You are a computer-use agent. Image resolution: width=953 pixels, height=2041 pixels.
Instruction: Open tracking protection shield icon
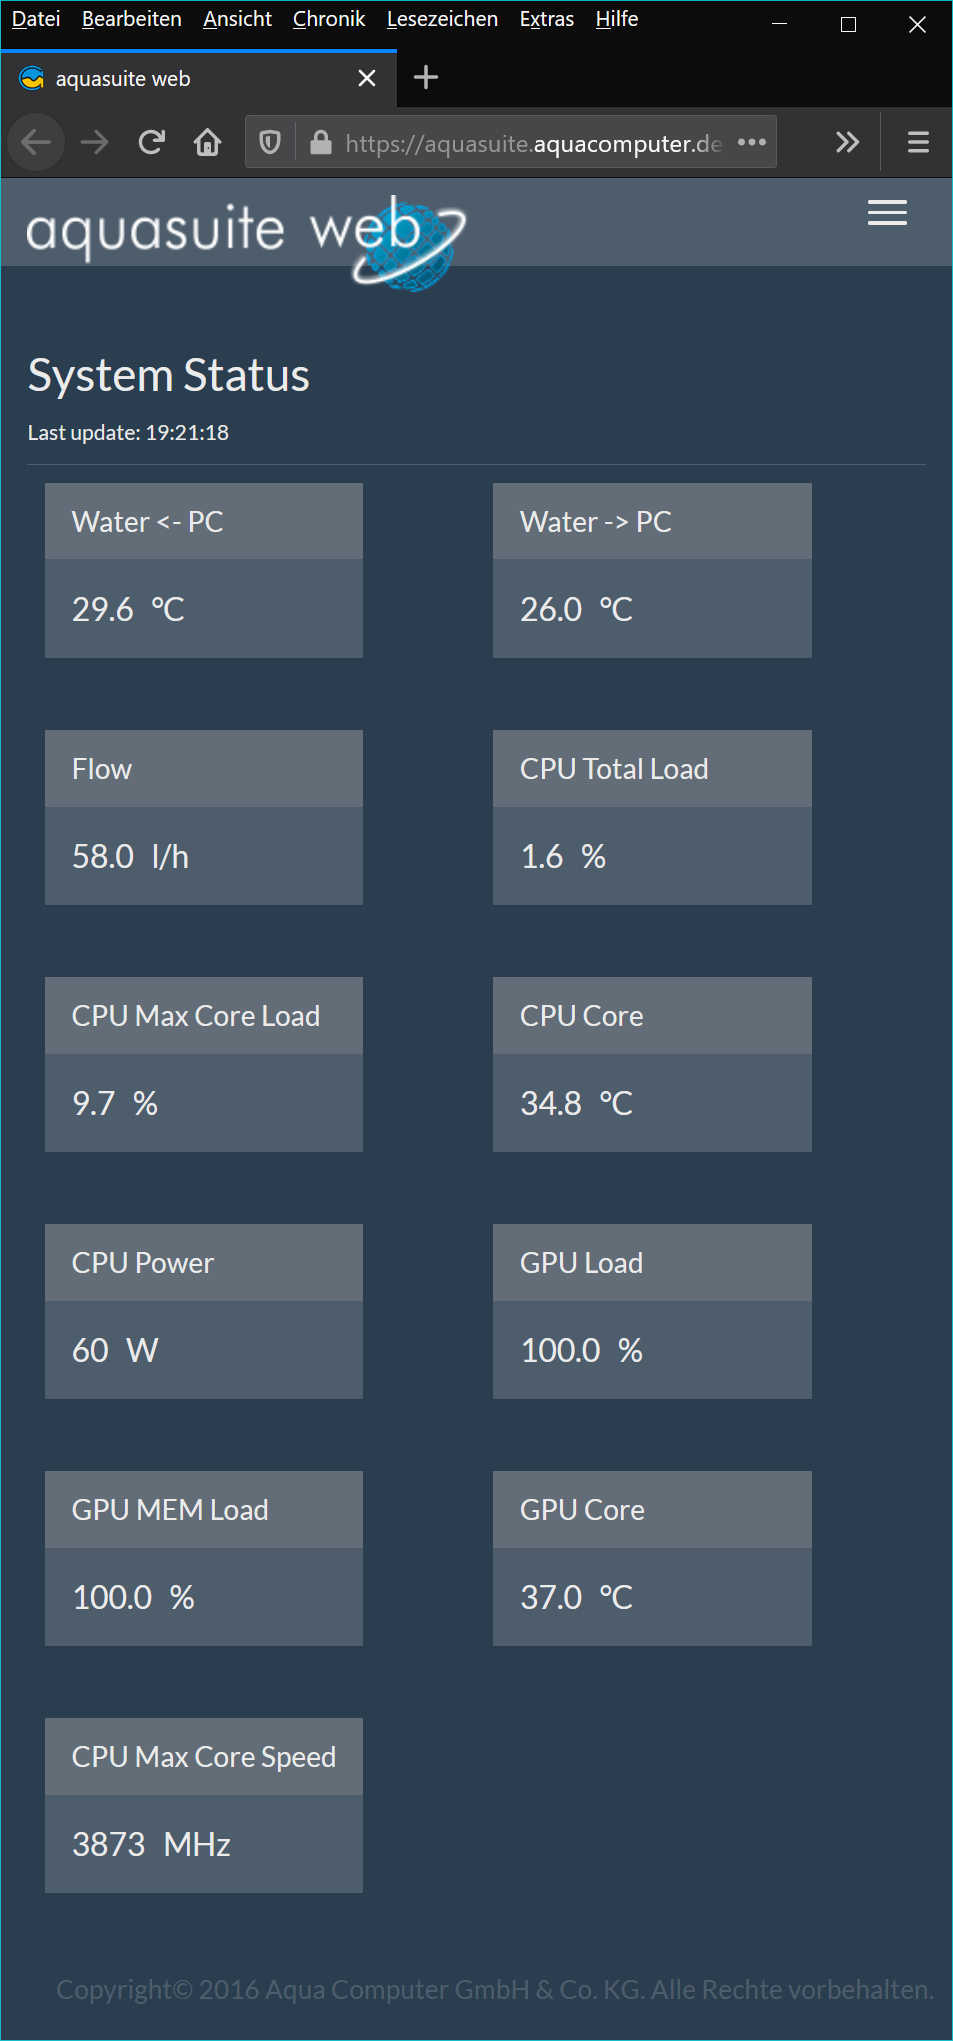270,143
